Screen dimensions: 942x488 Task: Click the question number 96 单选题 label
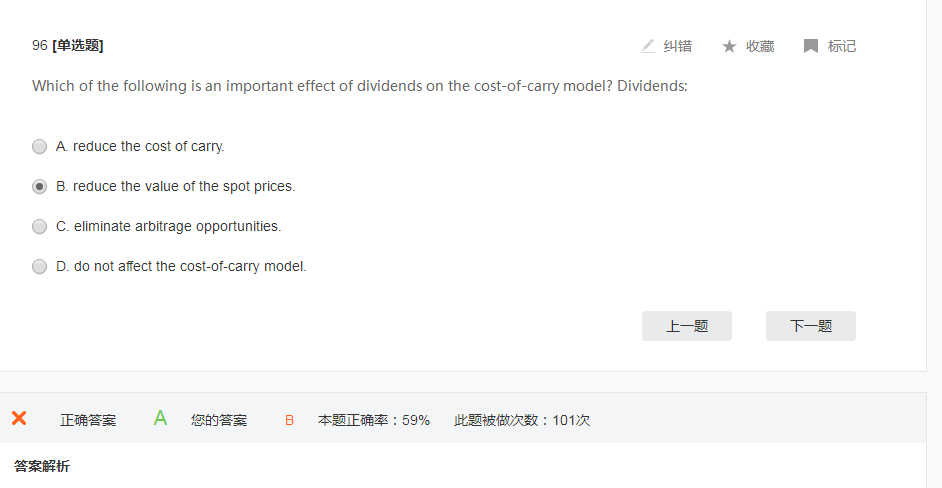67,45
